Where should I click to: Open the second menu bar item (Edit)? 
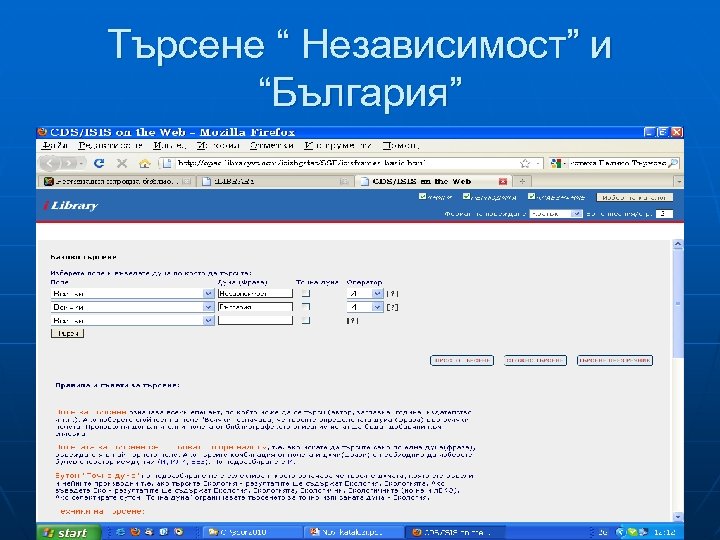(x=110, y=146)
